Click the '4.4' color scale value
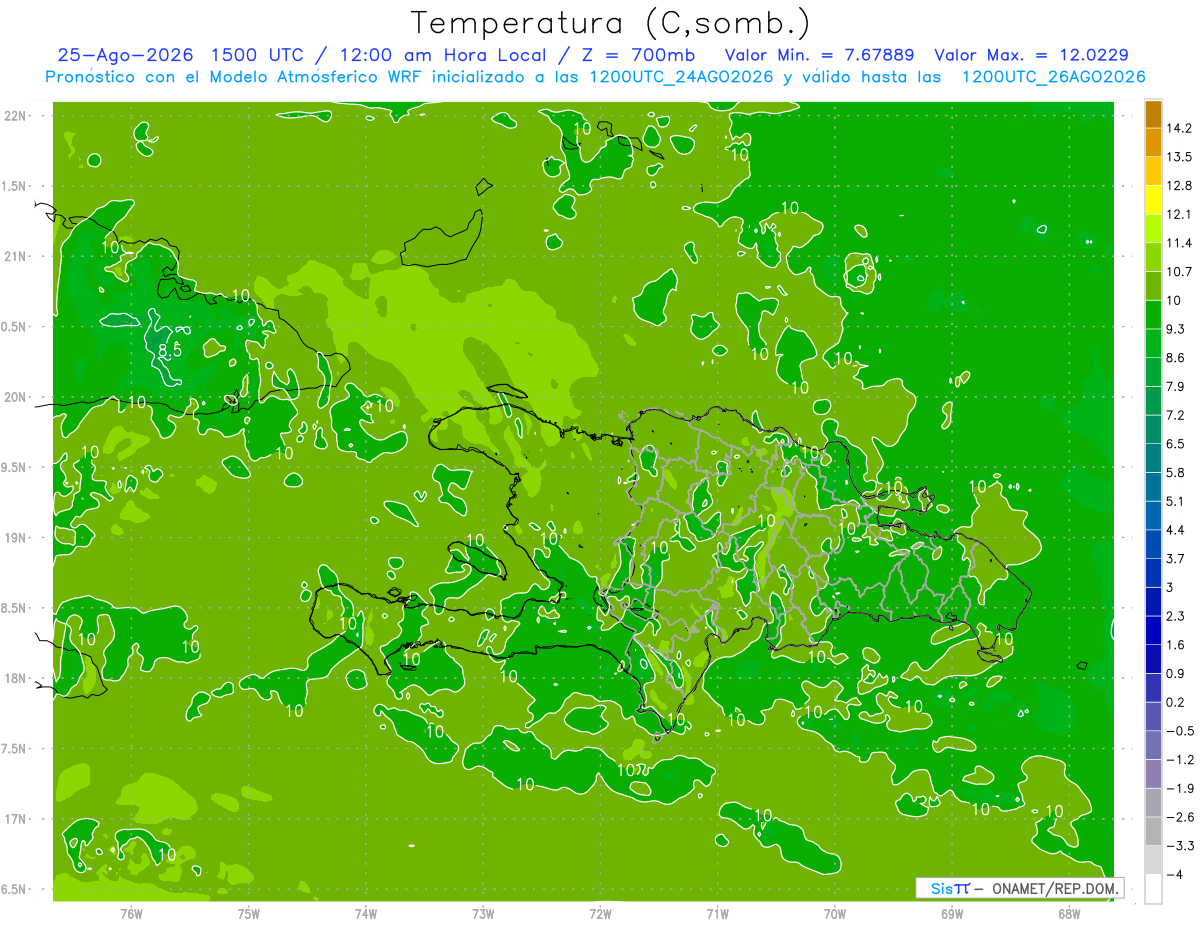 tap(1177, 530)
